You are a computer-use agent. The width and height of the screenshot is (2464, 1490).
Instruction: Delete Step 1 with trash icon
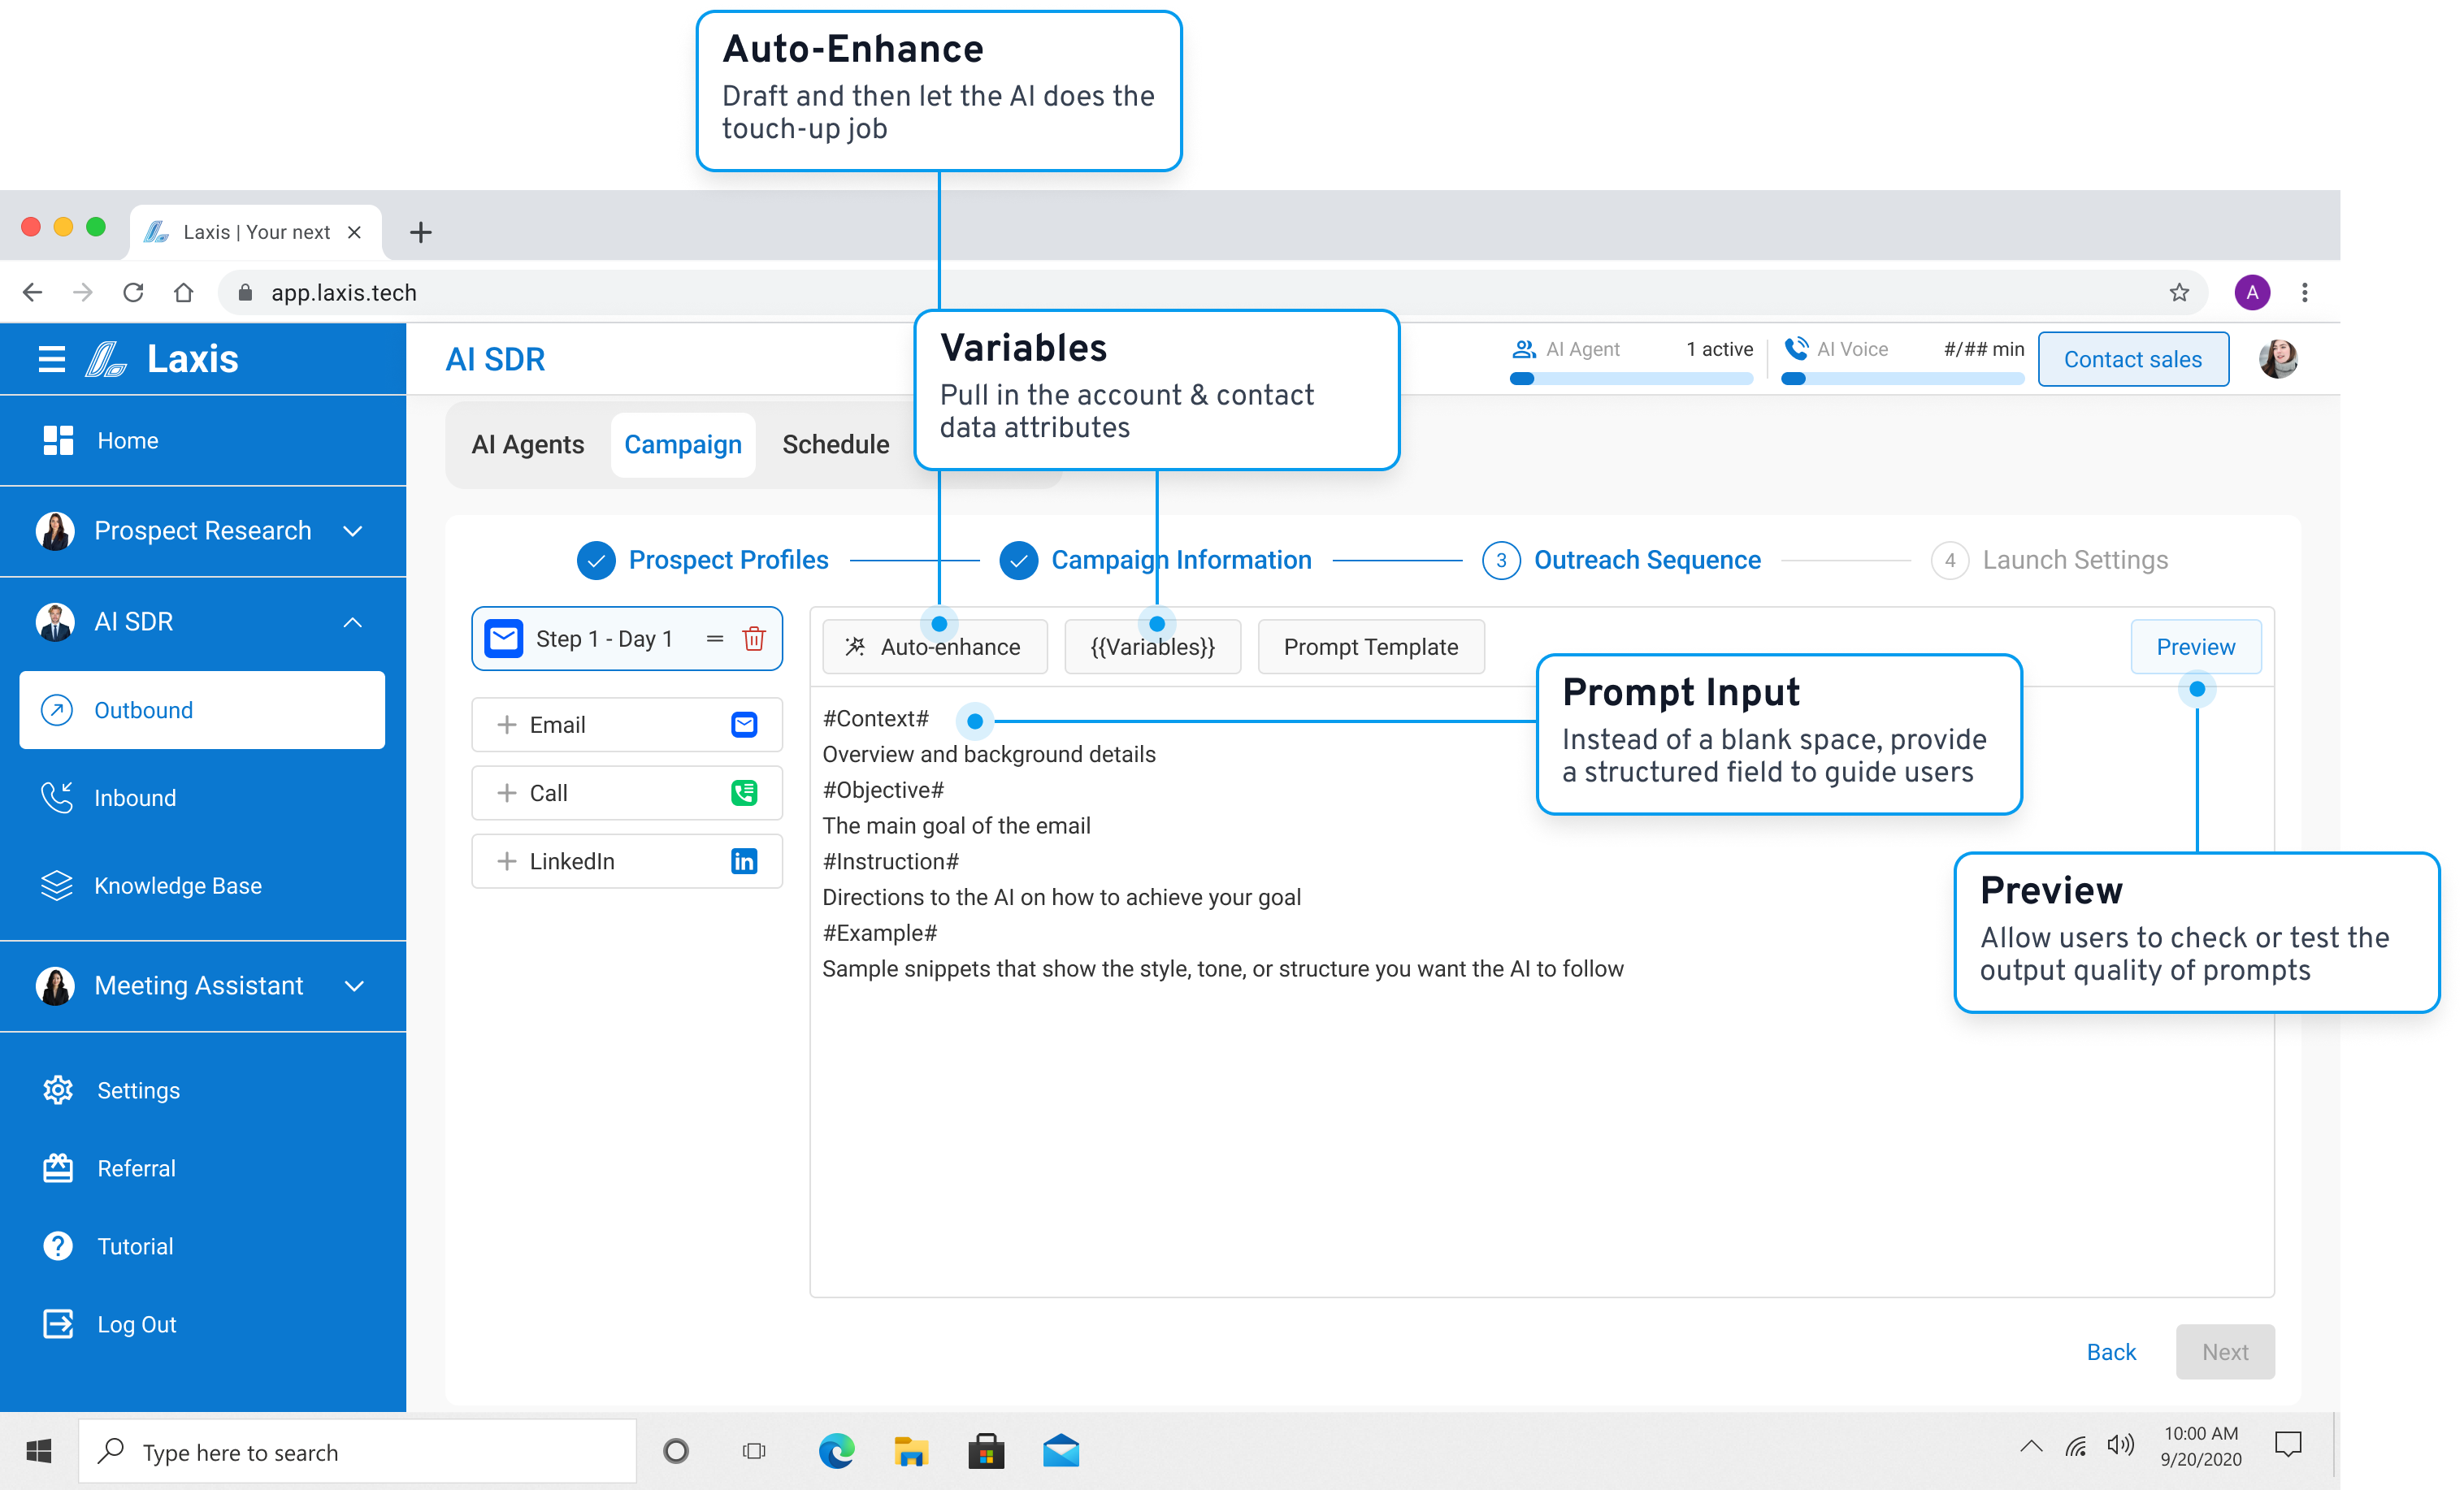coord(754,638)
